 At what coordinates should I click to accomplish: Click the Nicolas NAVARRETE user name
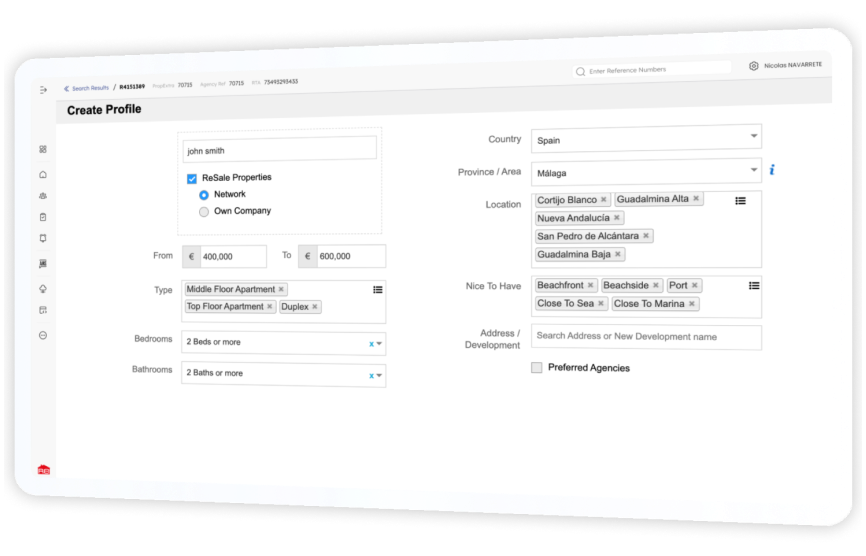point(793,65)
